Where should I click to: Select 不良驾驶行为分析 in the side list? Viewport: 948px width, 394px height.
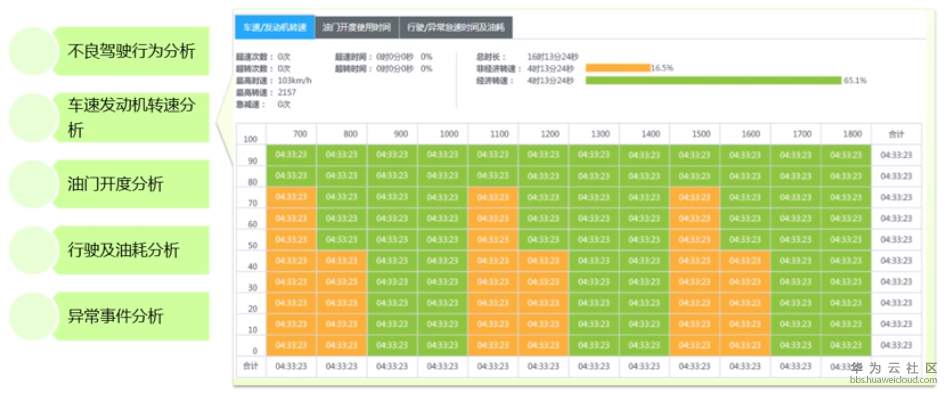point(131,51)
